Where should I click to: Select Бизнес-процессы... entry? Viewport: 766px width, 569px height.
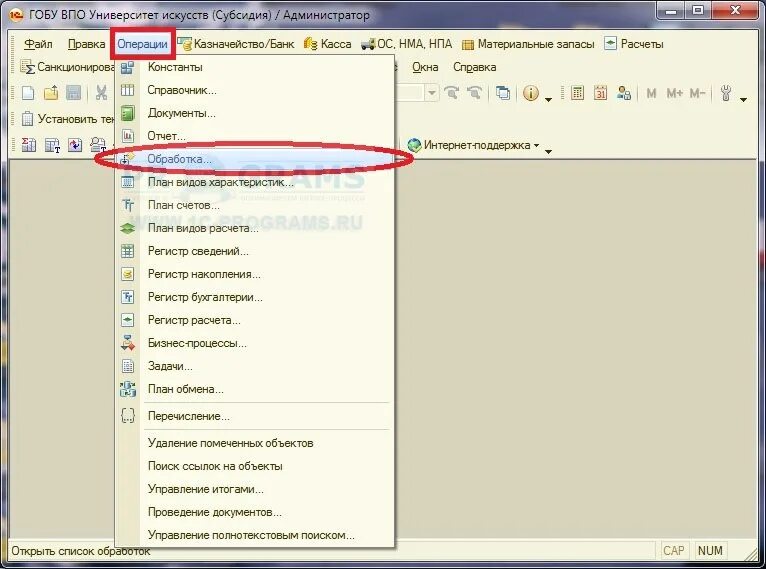[x=255, y=343]
